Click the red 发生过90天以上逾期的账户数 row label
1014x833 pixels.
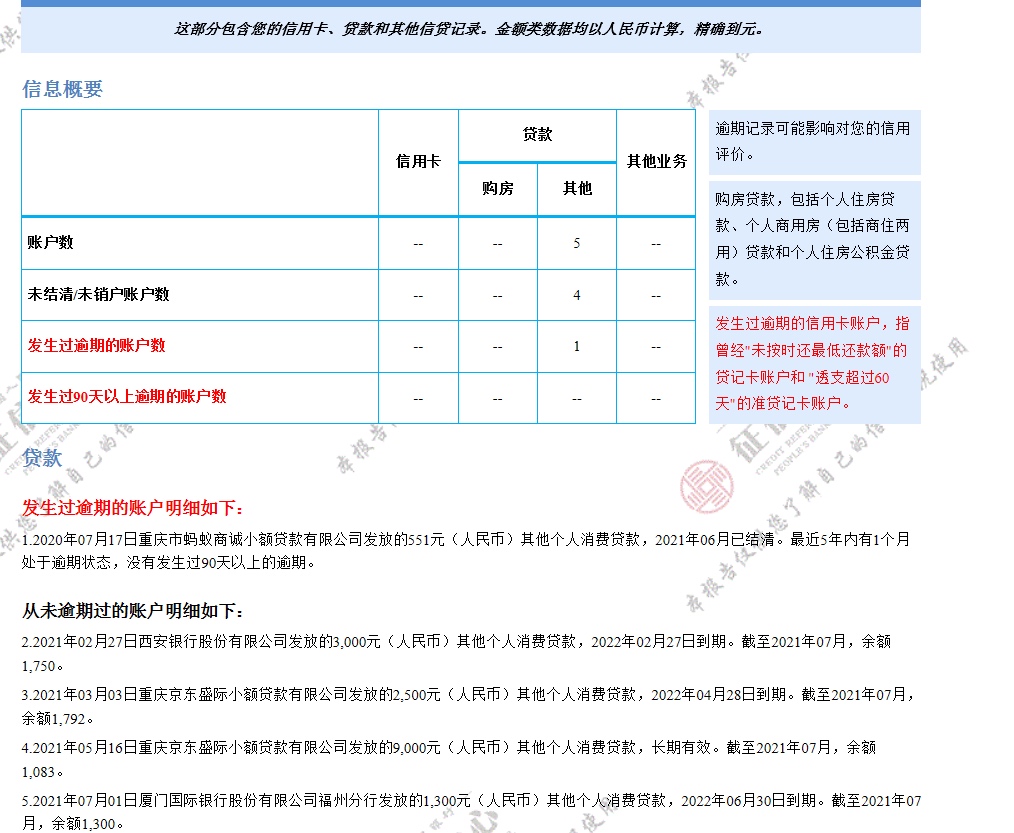tap(127, 396)
